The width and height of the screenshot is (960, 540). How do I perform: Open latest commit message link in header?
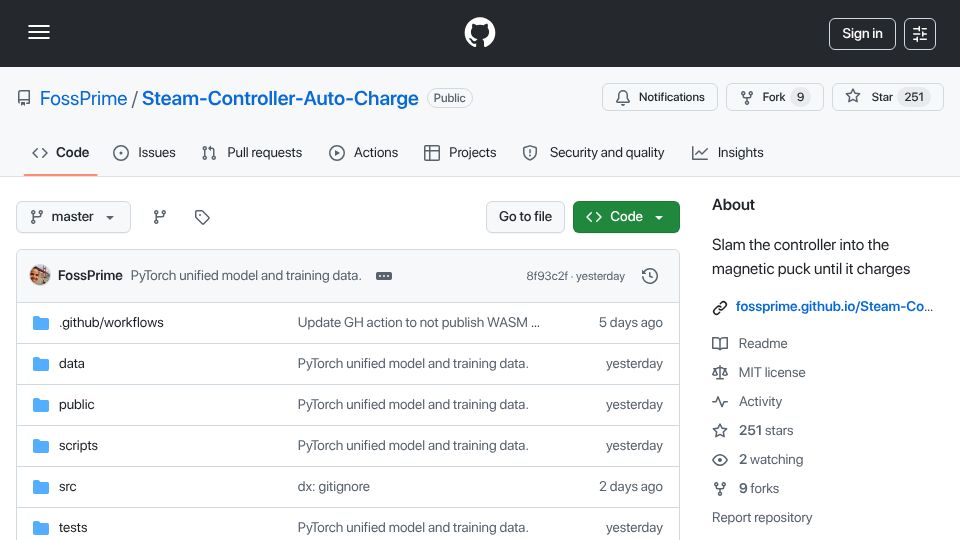coord(246,276)
